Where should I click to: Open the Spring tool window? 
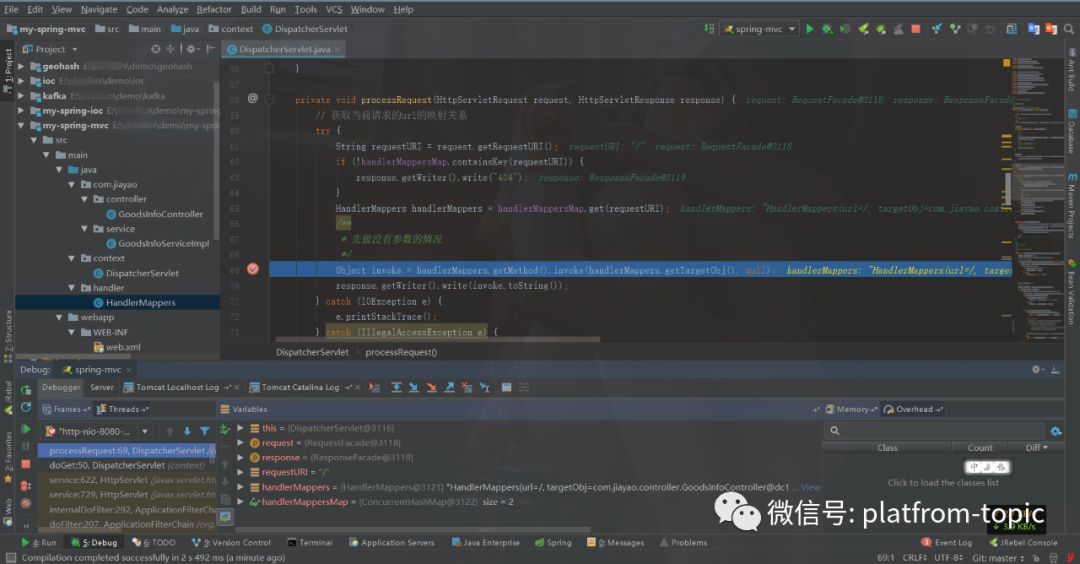[553, 543]
